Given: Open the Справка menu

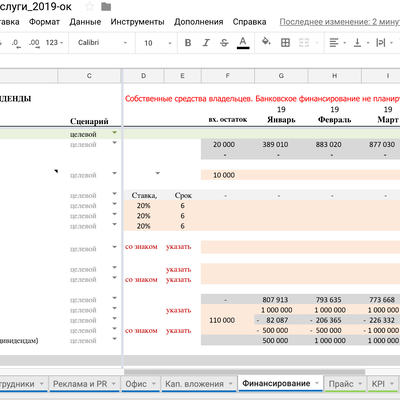Looking at the screenshot, I should point(249,22).
